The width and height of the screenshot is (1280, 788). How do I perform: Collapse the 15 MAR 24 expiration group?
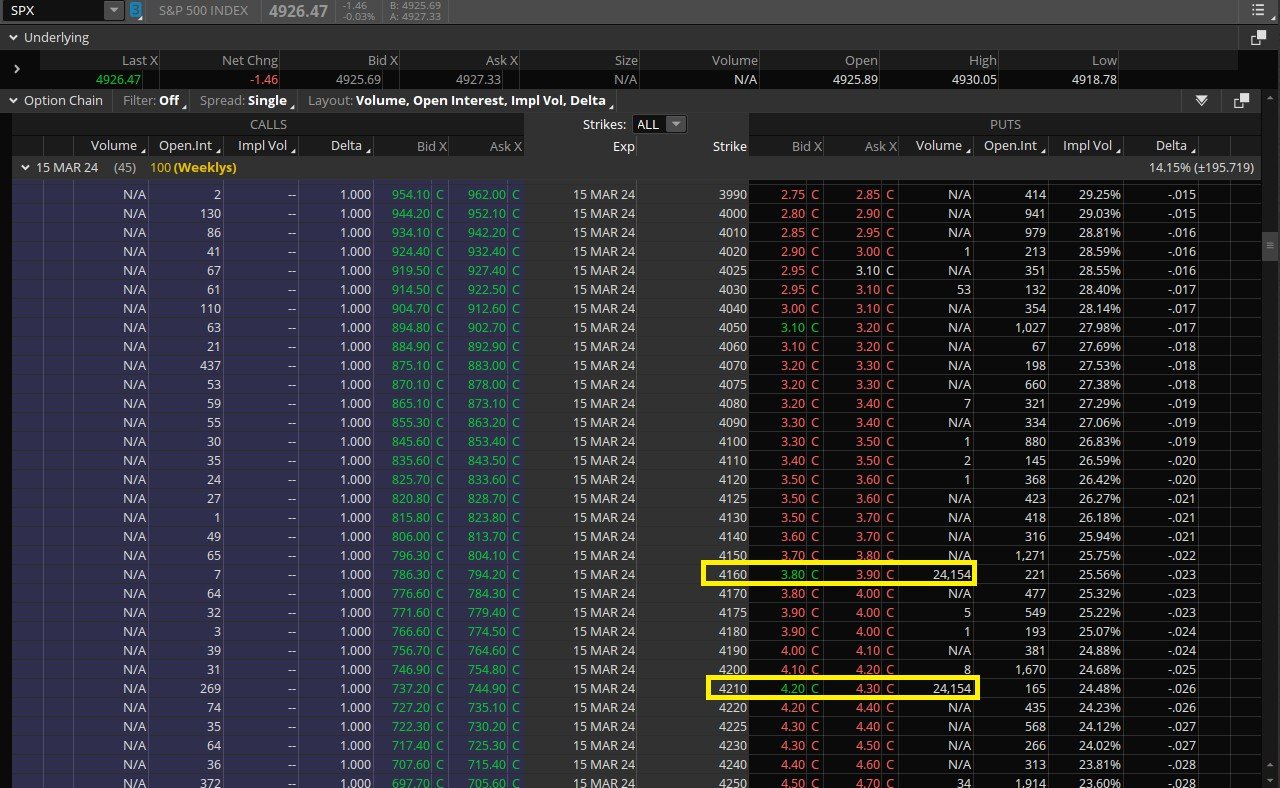[25, 168]
